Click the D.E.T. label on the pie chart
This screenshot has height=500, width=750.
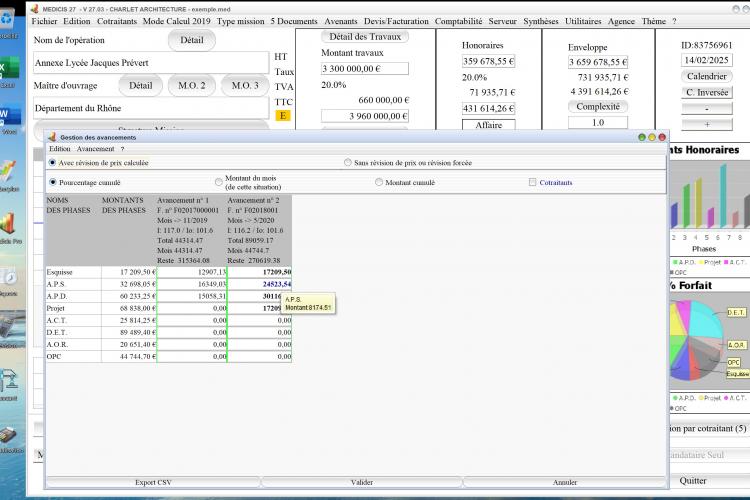736,312
